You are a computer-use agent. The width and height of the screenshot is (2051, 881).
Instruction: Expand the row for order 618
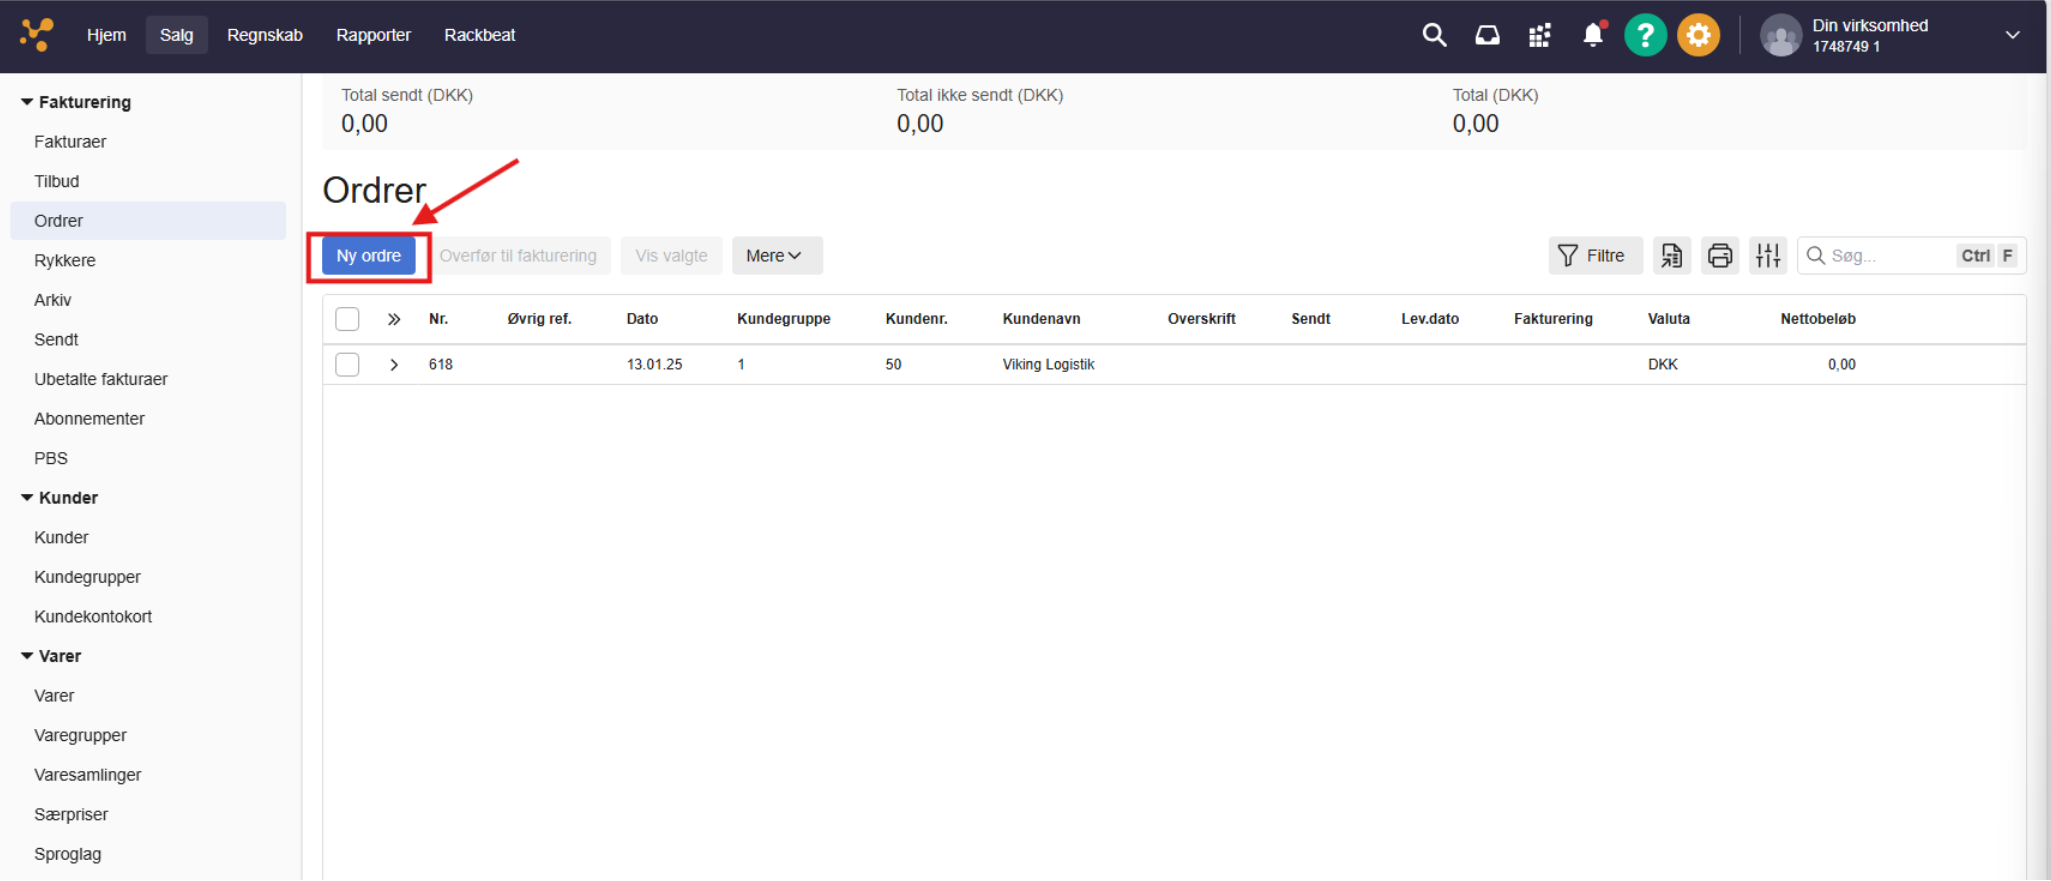coord(394,365)
